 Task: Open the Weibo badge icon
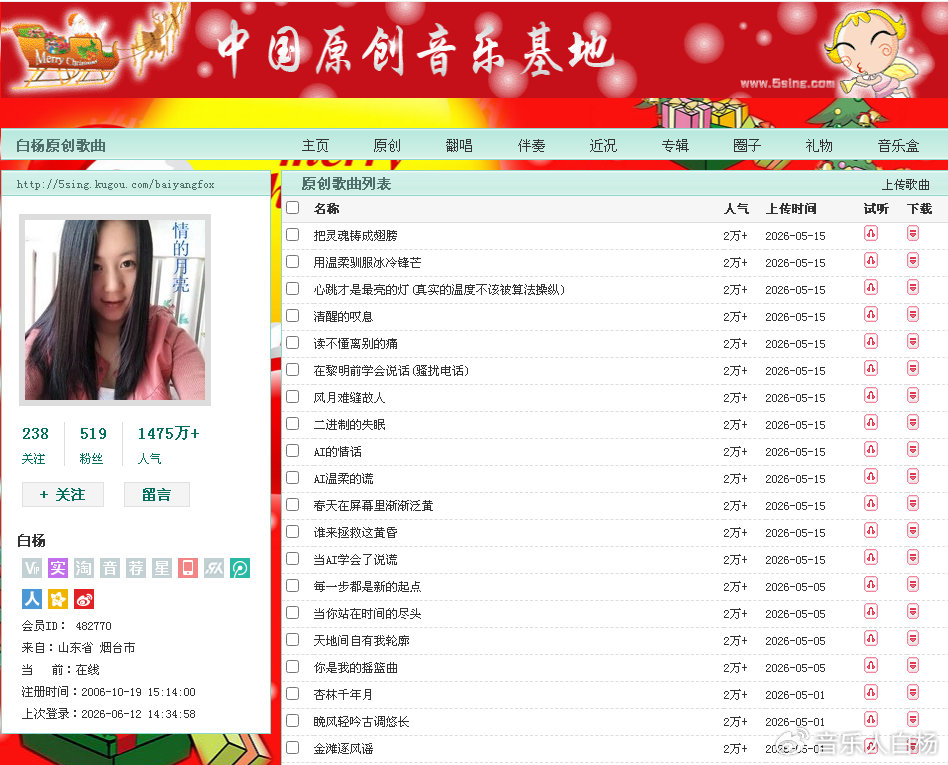click(84, 599)
